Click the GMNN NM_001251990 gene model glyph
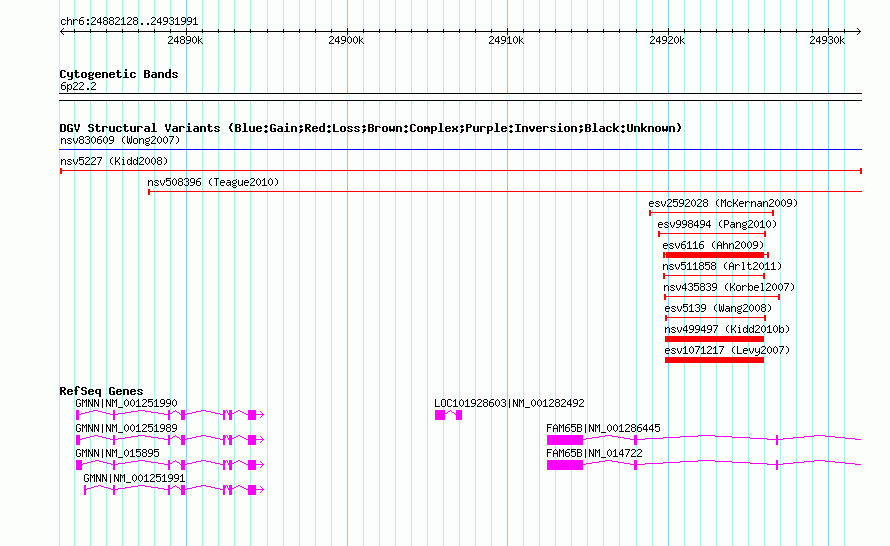This screenshot has height=546, width=890. pos(170,415)
